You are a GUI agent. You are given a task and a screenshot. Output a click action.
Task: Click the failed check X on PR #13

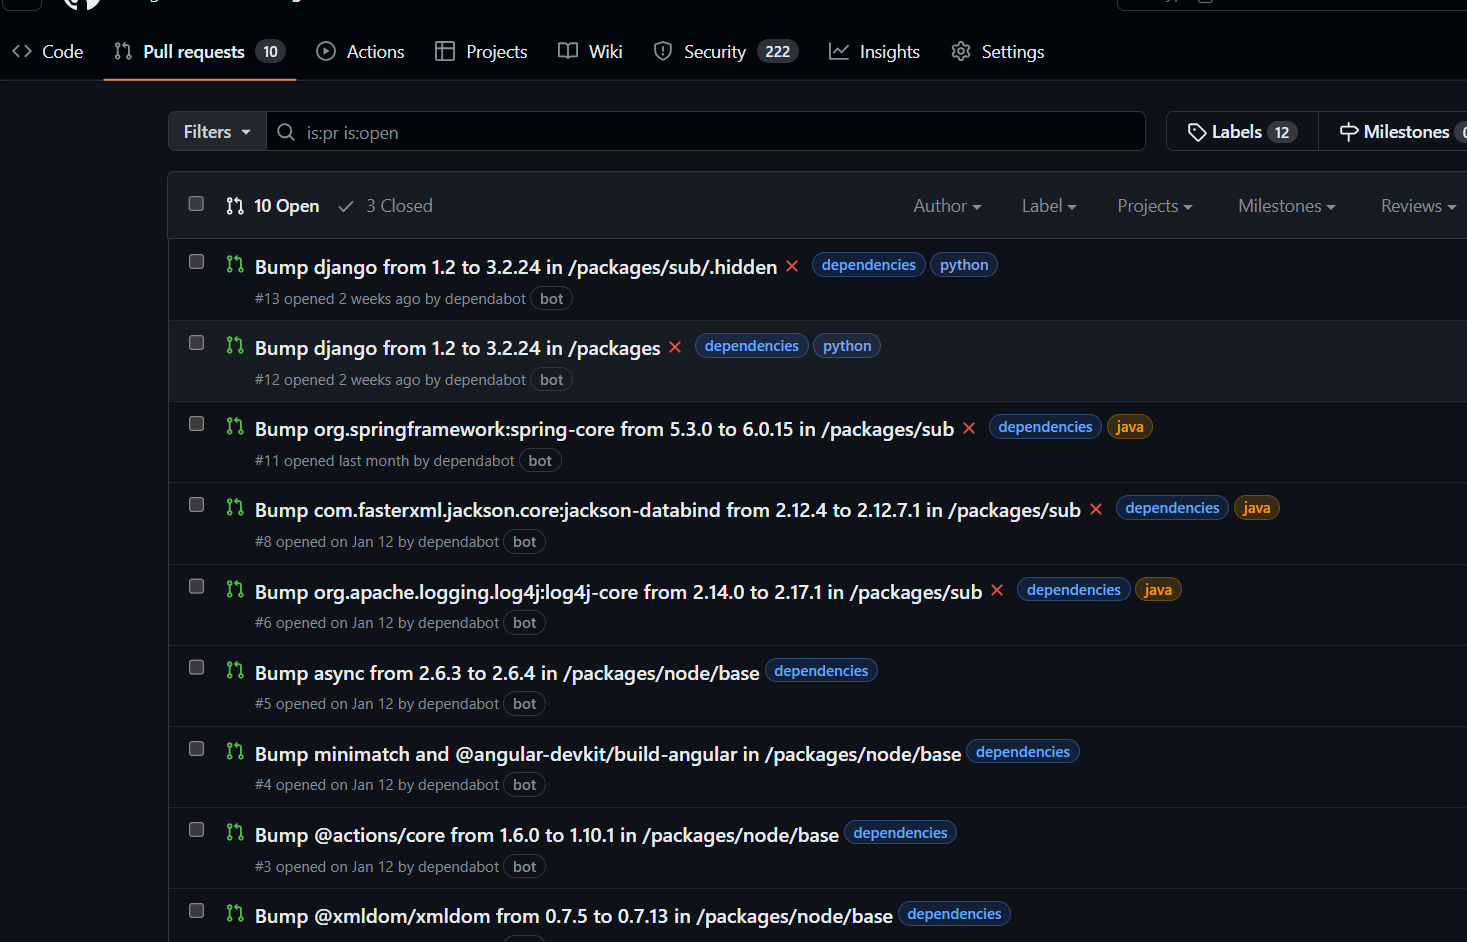pyautogui.click(x=792, y=266)
